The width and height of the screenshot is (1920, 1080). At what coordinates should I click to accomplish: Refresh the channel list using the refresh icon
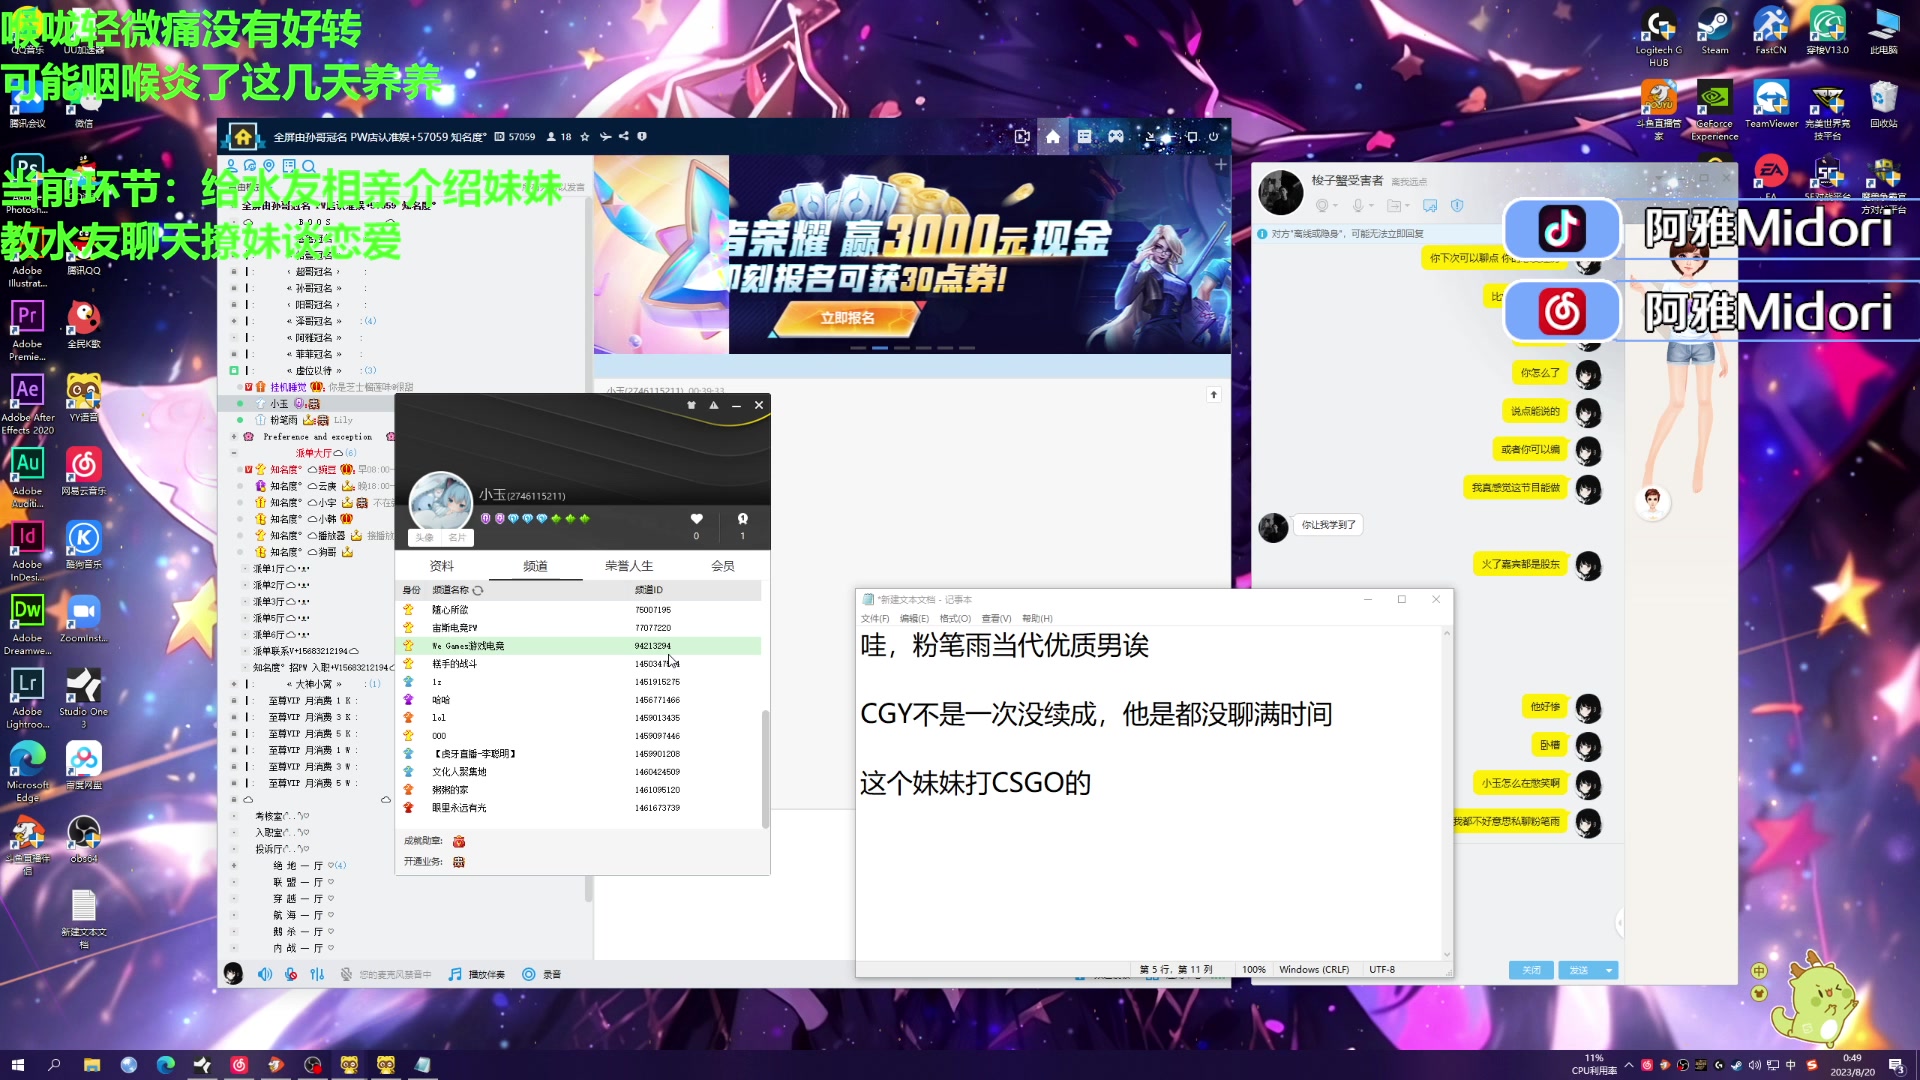pos(478,591)
